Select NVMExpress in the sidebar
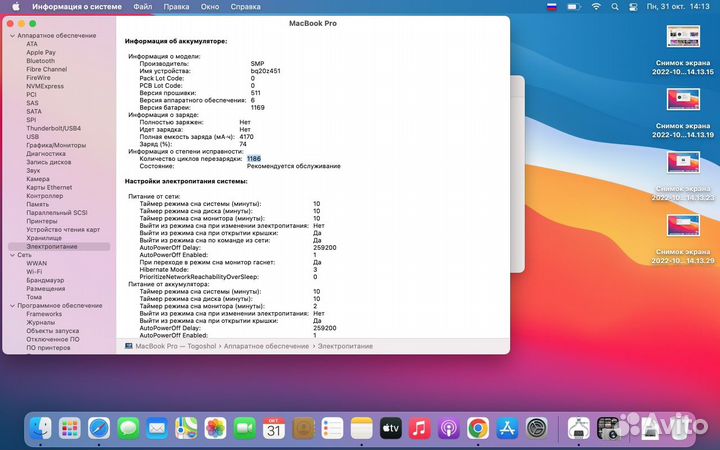This screenshot has width=720, height=450. click(x=45, y=86)
